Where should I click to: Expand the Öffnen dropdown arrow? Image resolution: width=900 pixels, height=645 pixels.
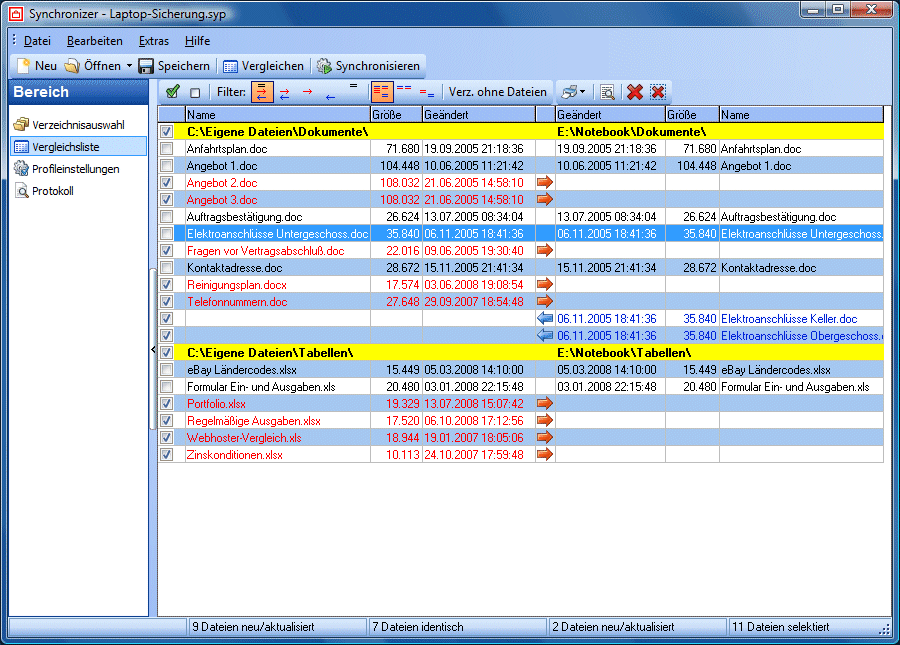(x=129, y=66)
